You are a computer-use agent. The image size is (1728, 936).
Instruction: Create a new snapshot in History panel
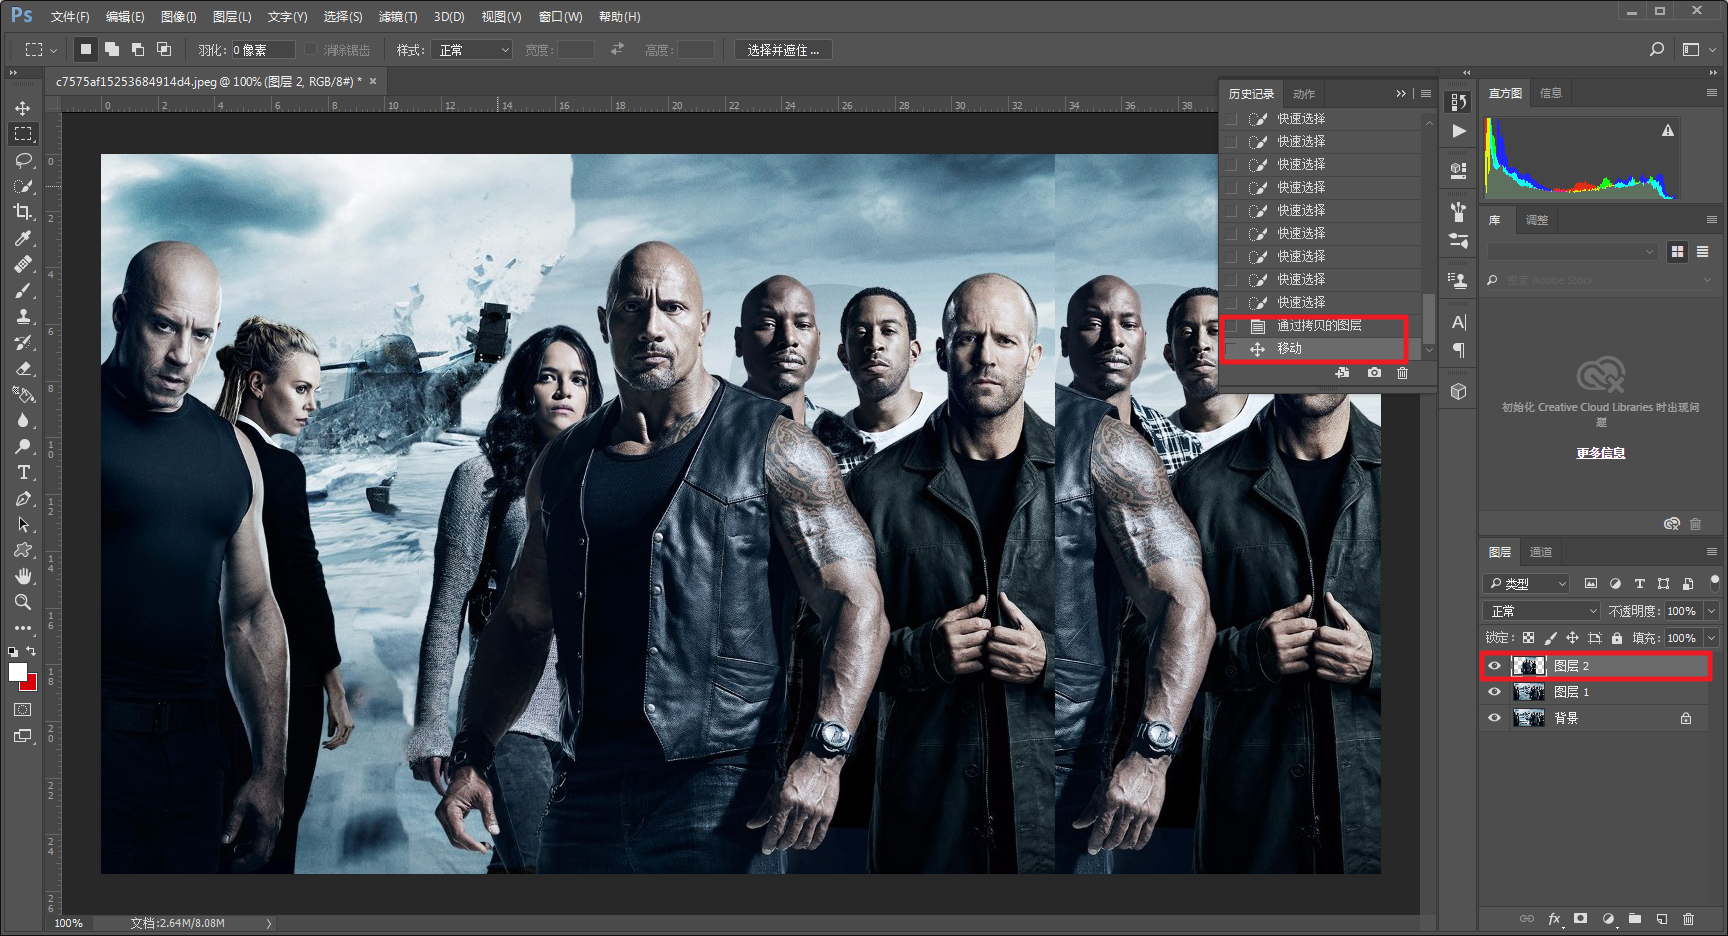1374,373
